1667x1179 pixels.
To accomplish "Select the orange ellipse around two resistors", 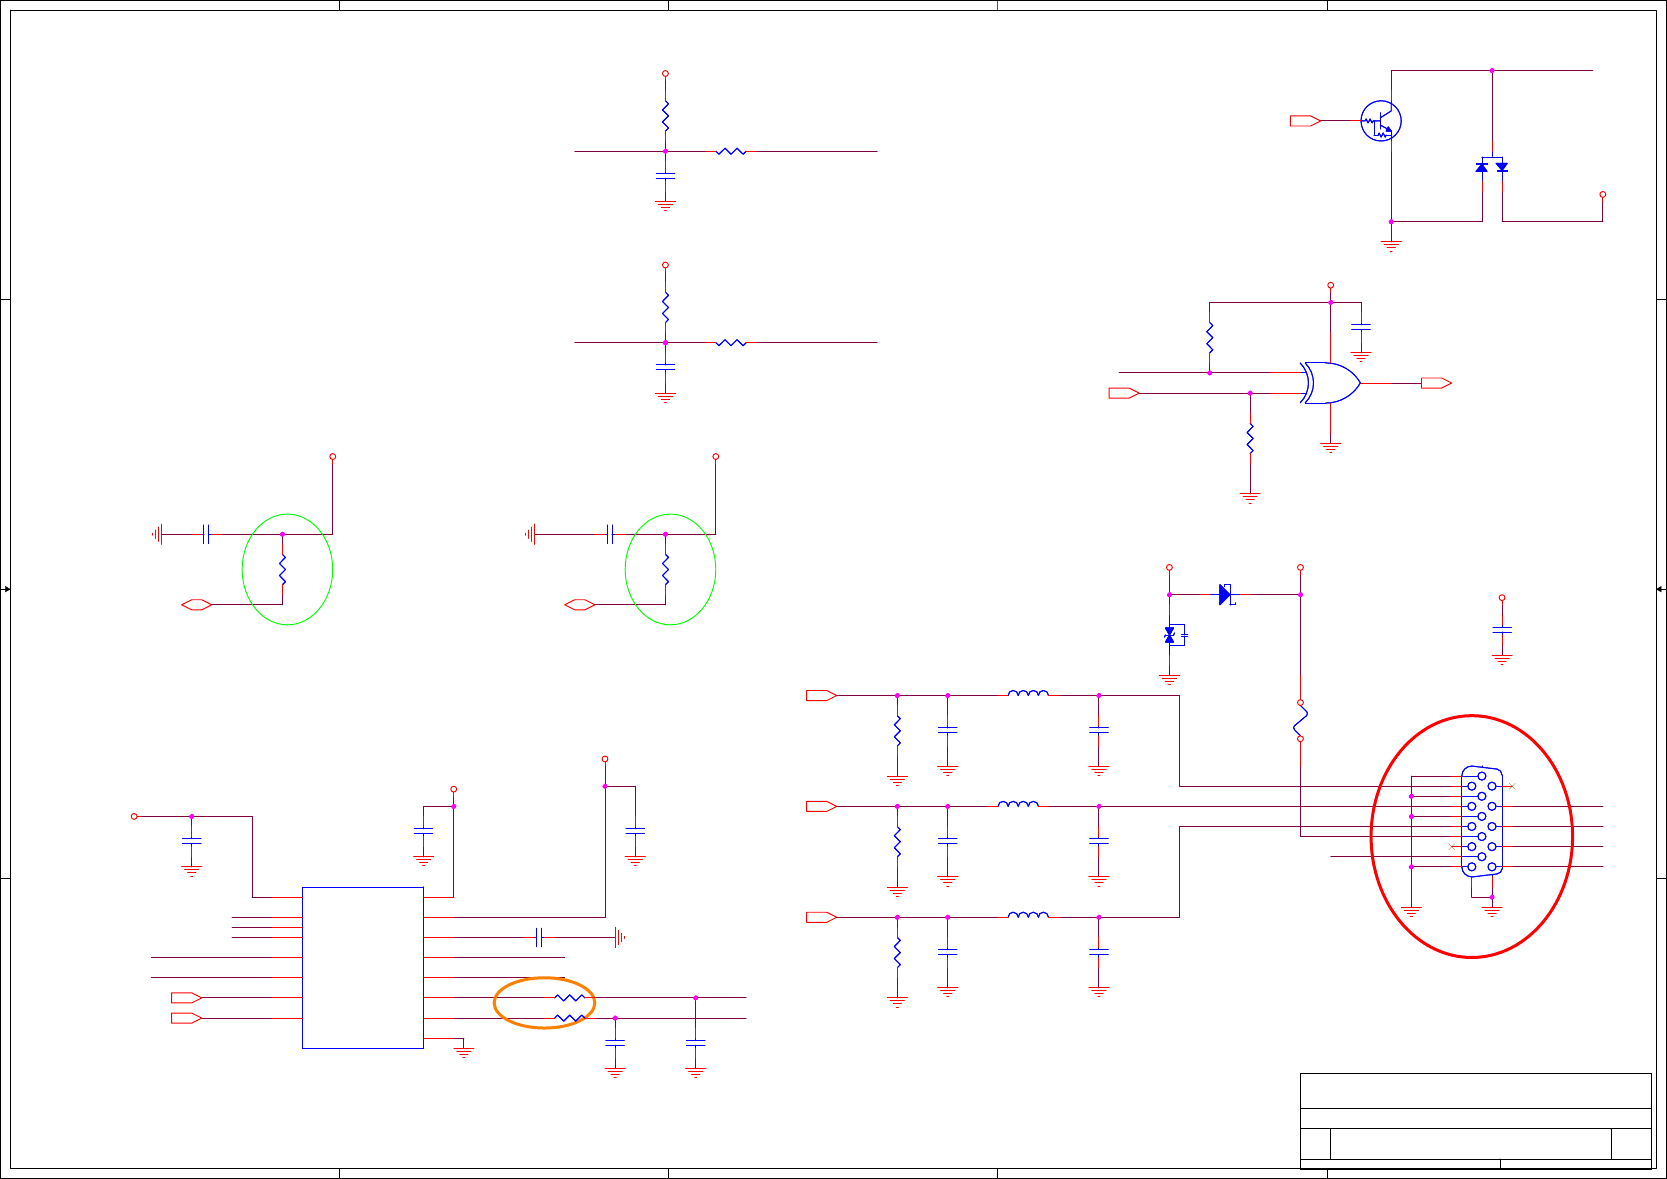I will (545, 1003).
